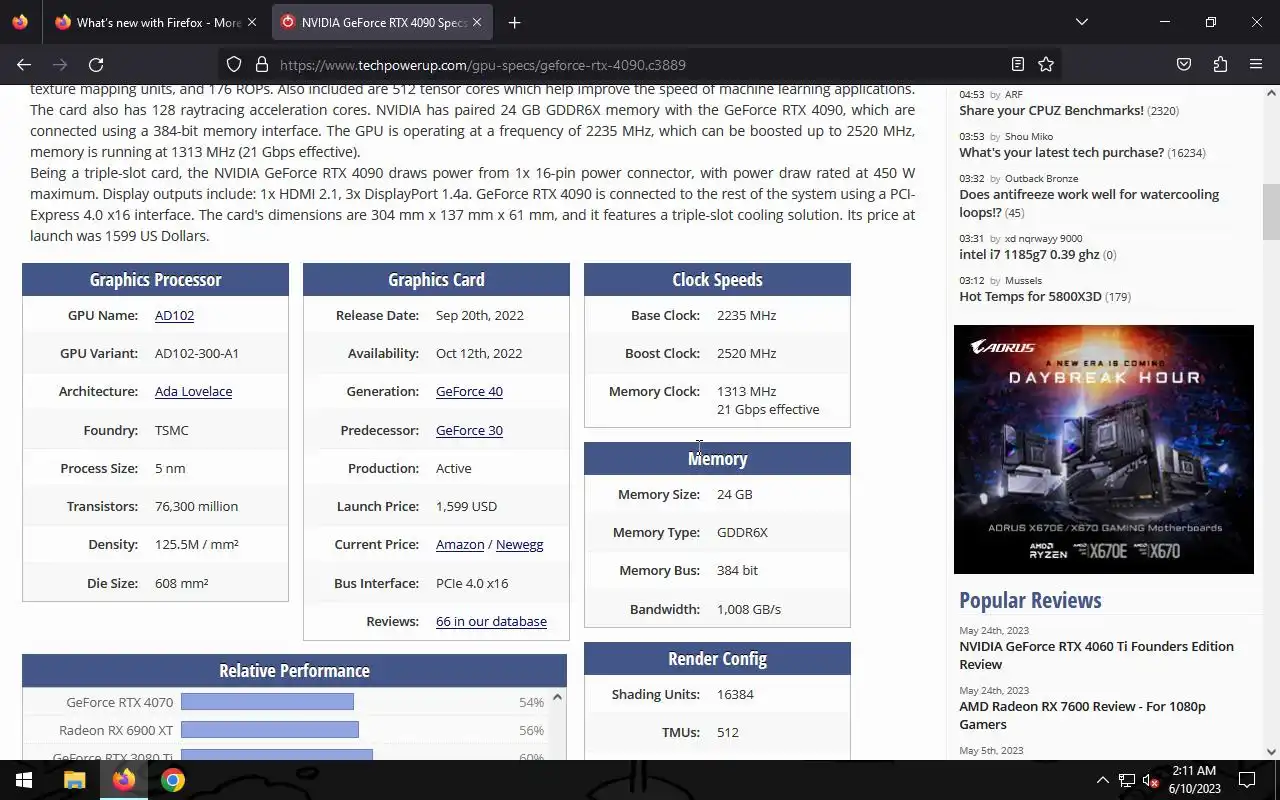Open the notification center icon

pyautogui.click(x=1247, y=780)
